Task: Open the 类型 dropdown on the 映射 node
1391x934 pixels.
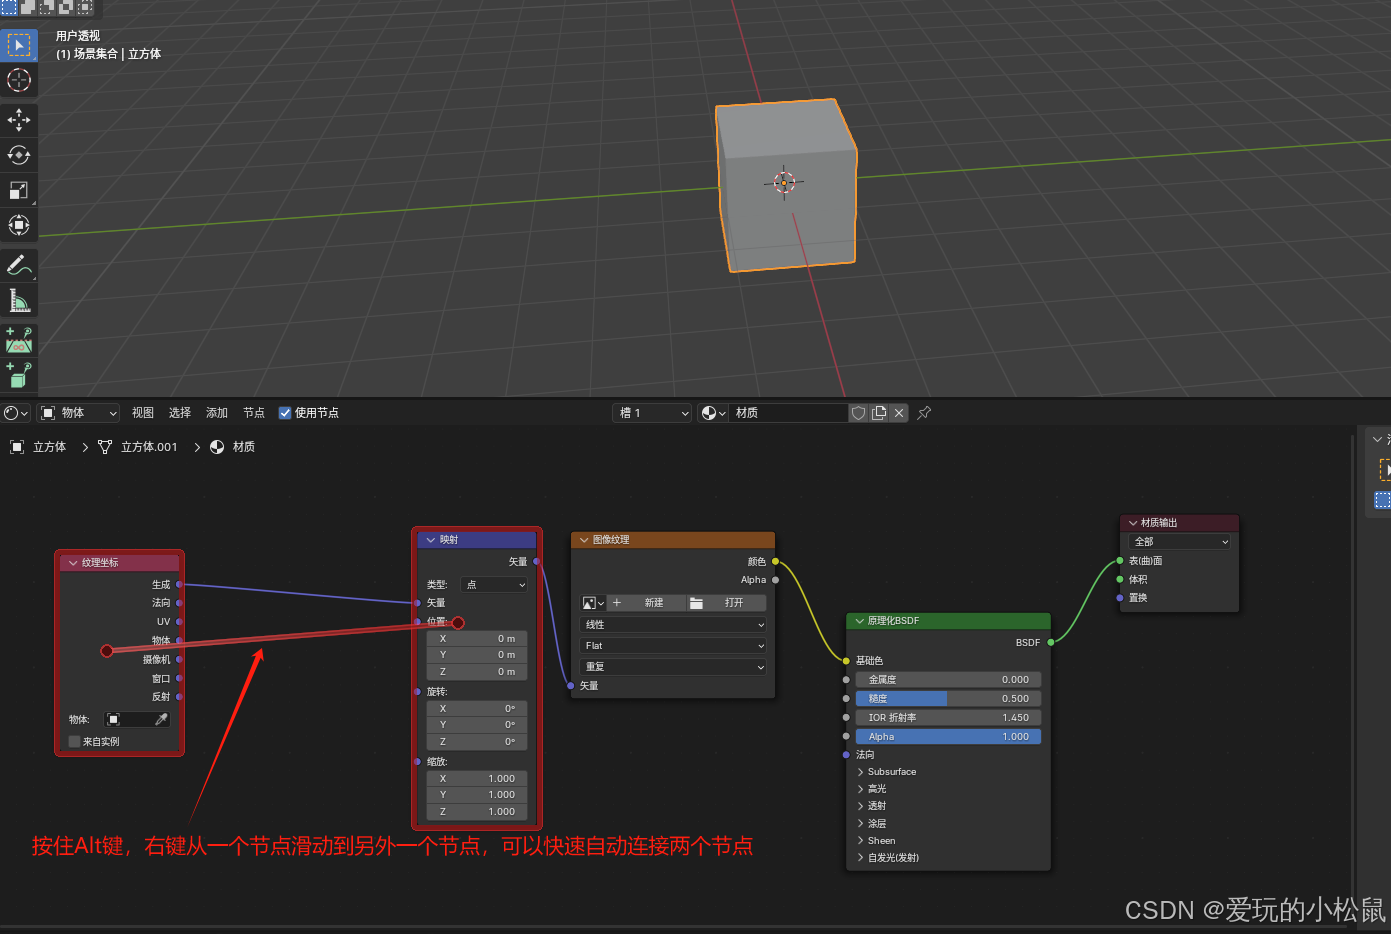Action: pos(493,584)
